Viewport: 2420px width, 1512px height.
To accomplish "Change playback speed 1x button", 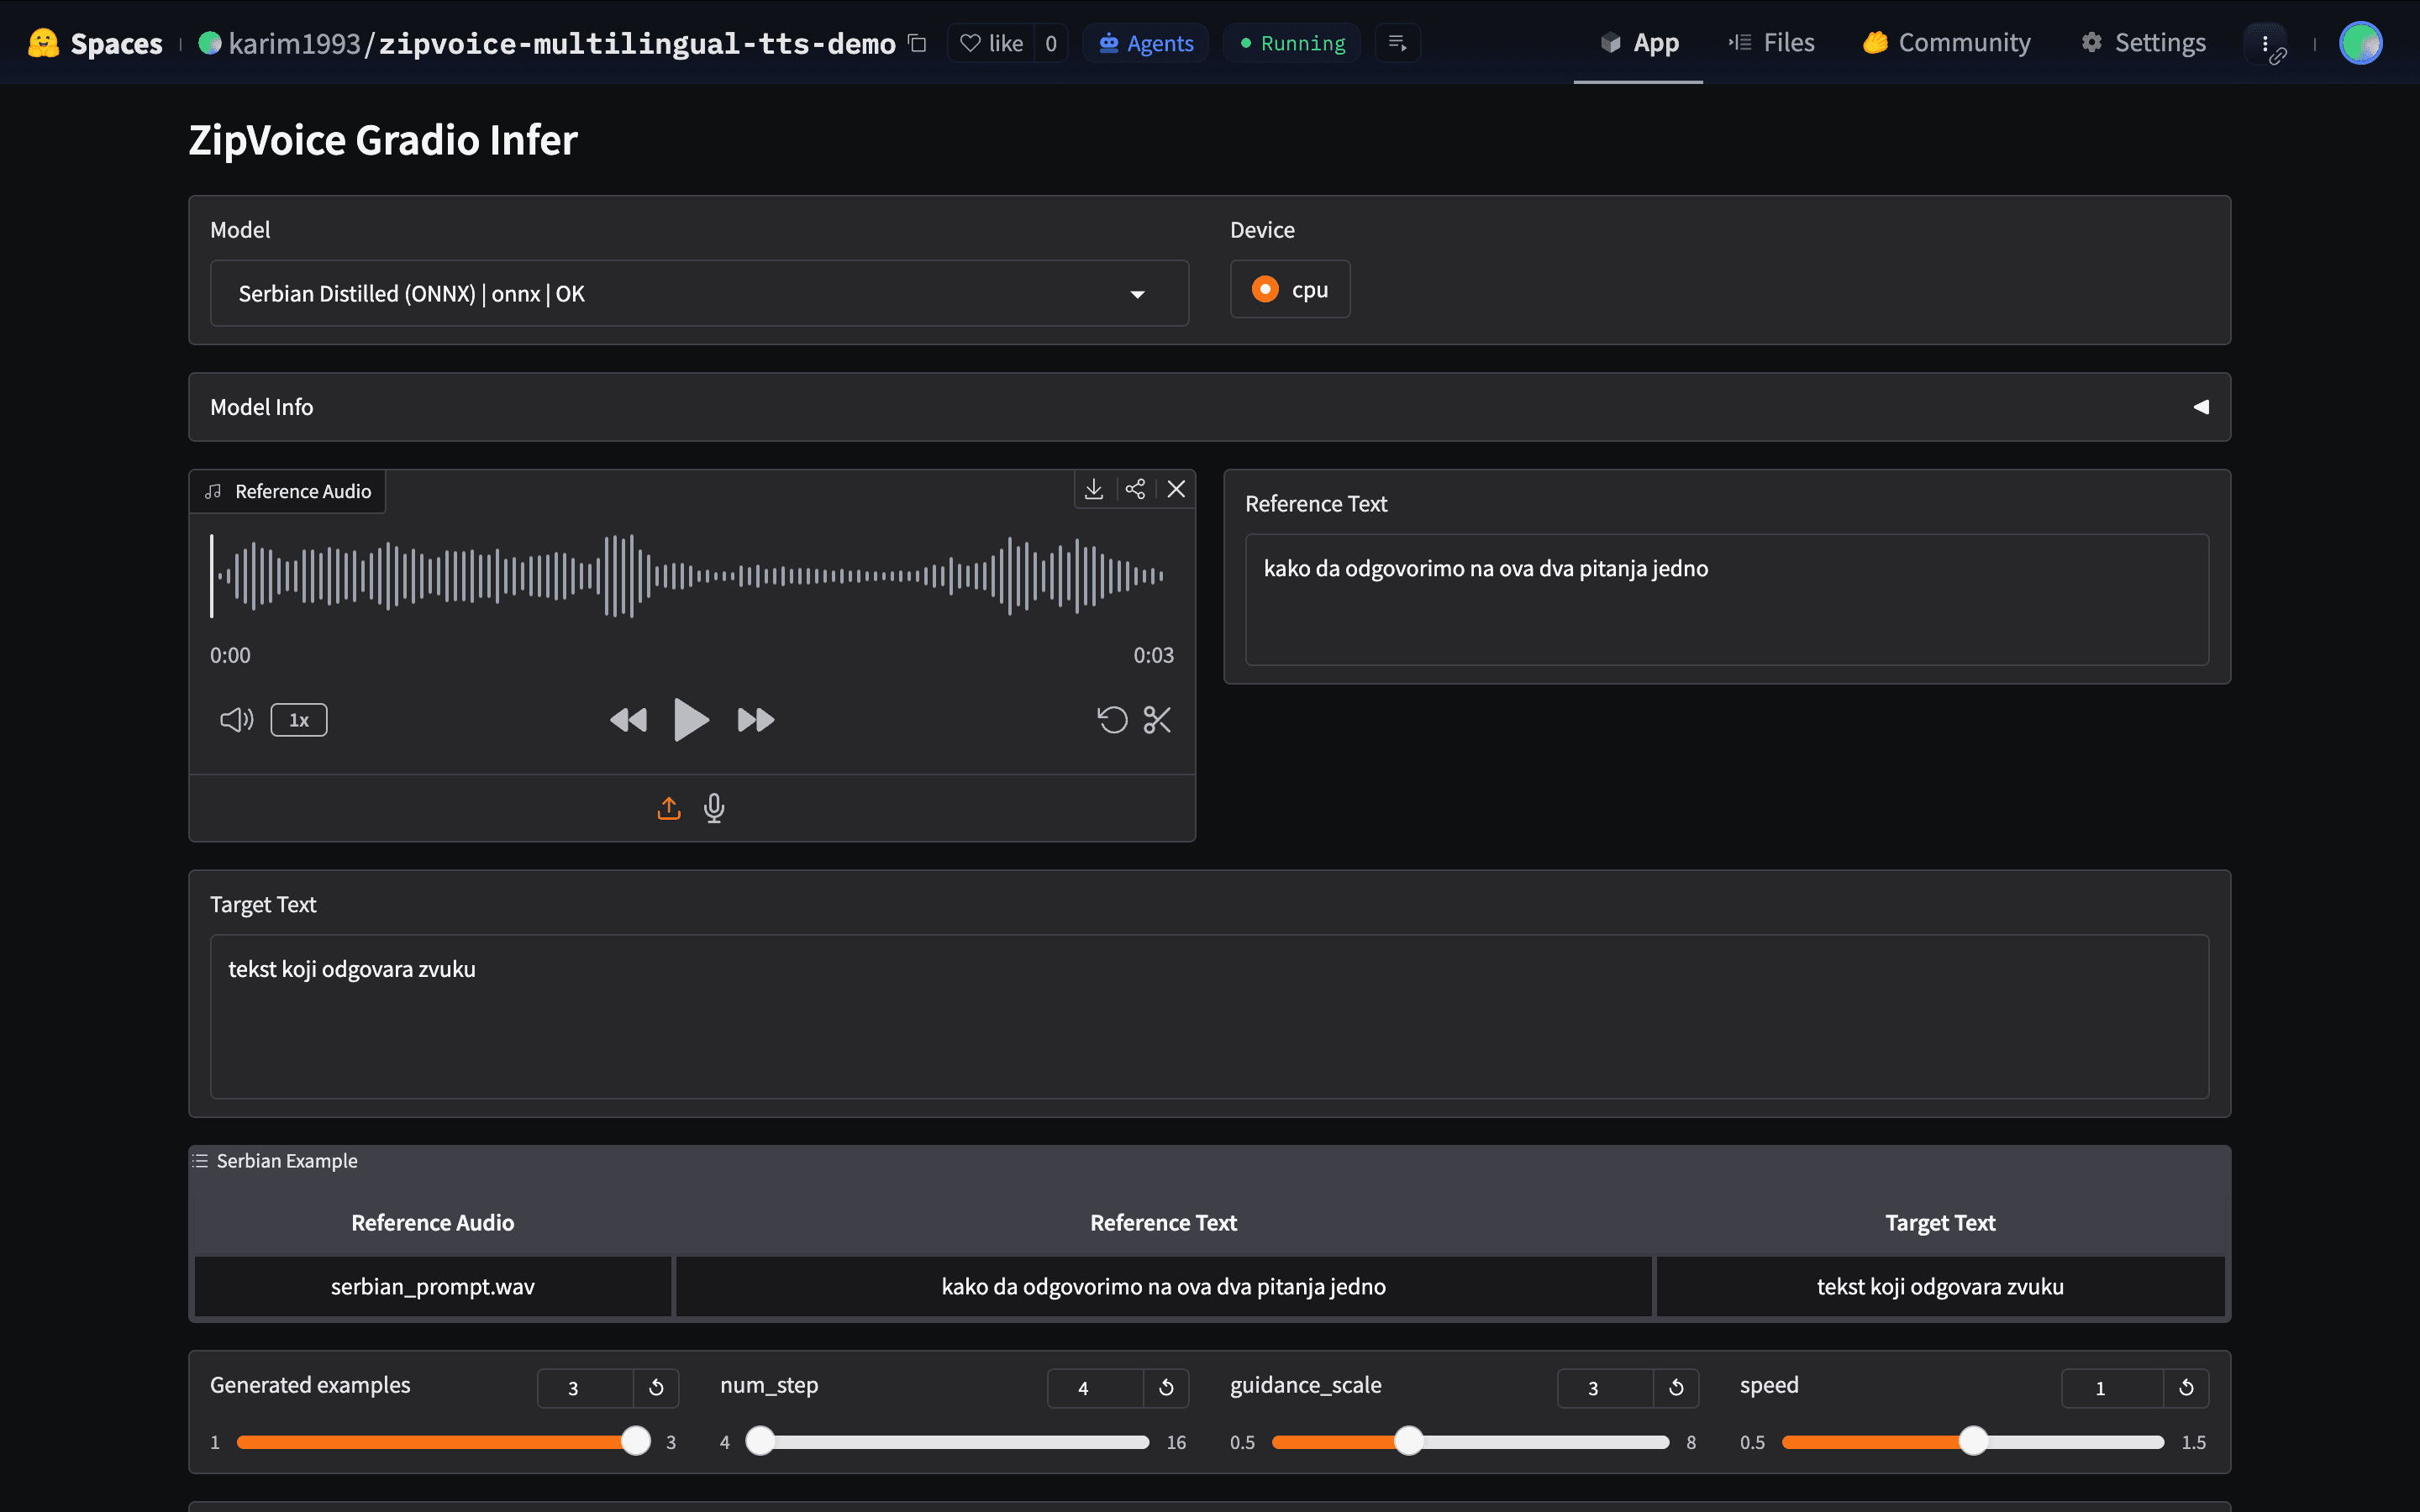I will [299, 720].
